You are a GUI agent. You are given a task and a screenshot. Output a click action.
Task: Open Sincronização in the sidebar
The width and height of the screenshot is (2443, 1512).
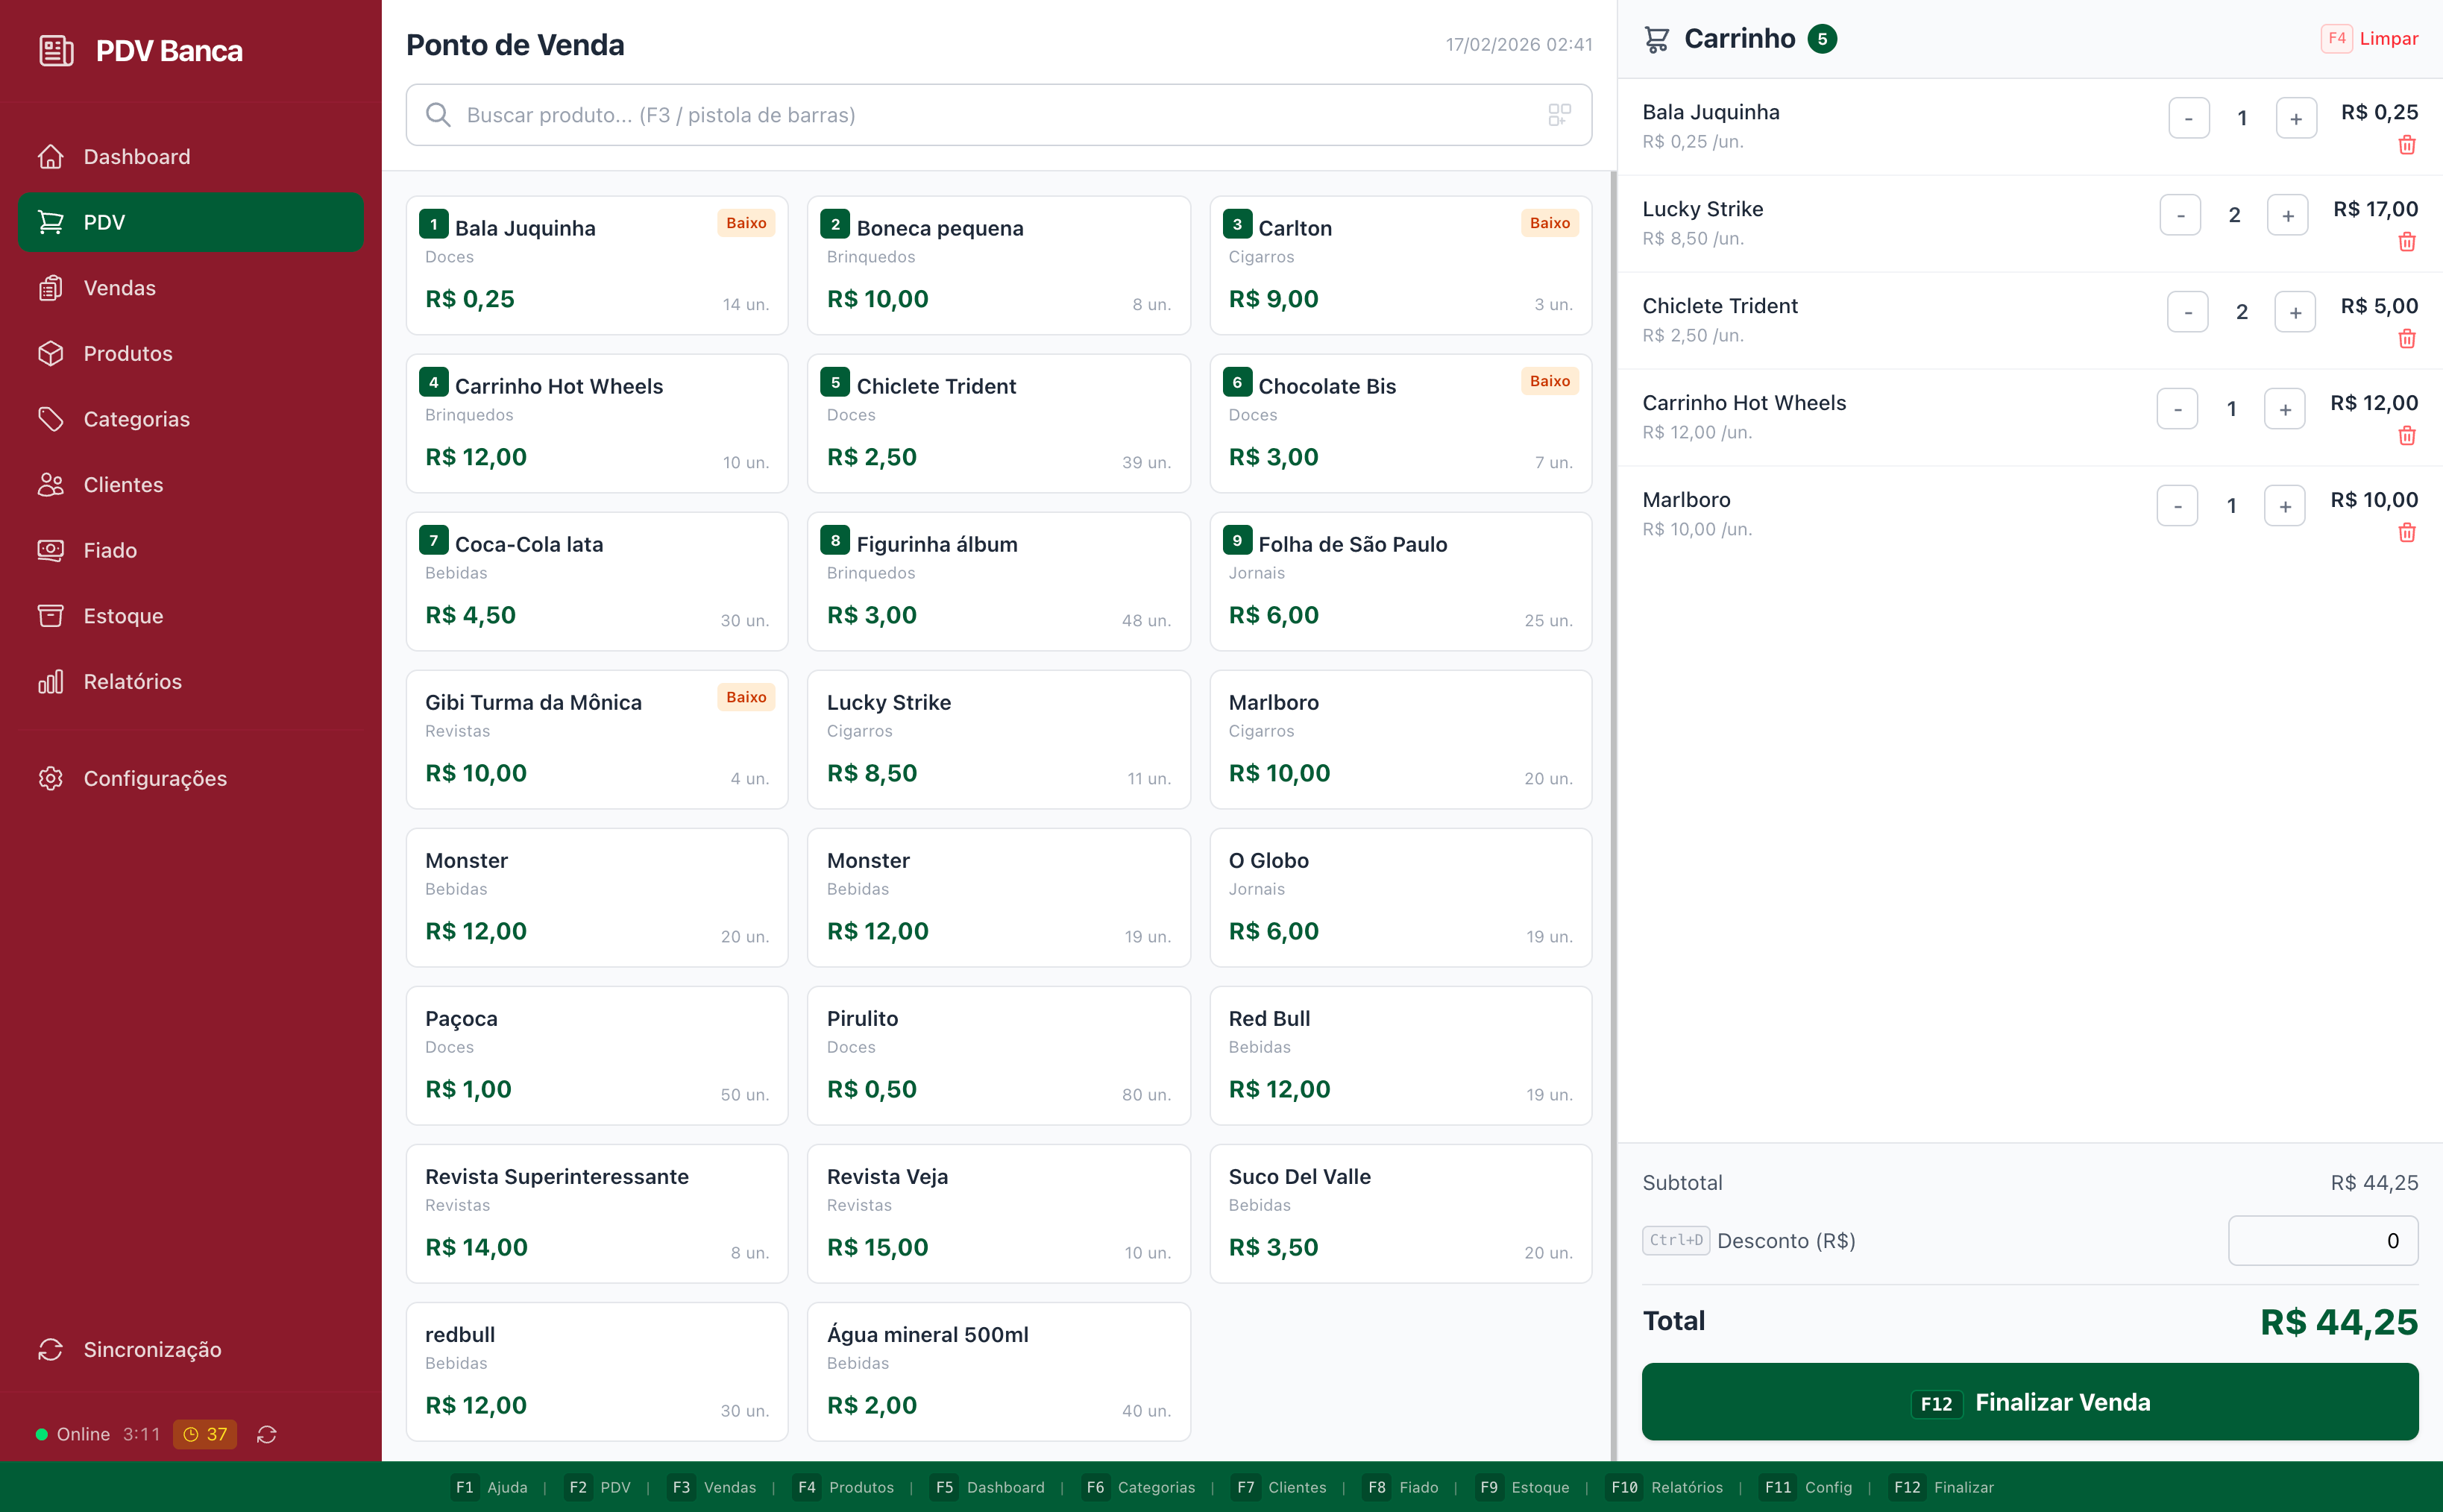point(152,1349)
